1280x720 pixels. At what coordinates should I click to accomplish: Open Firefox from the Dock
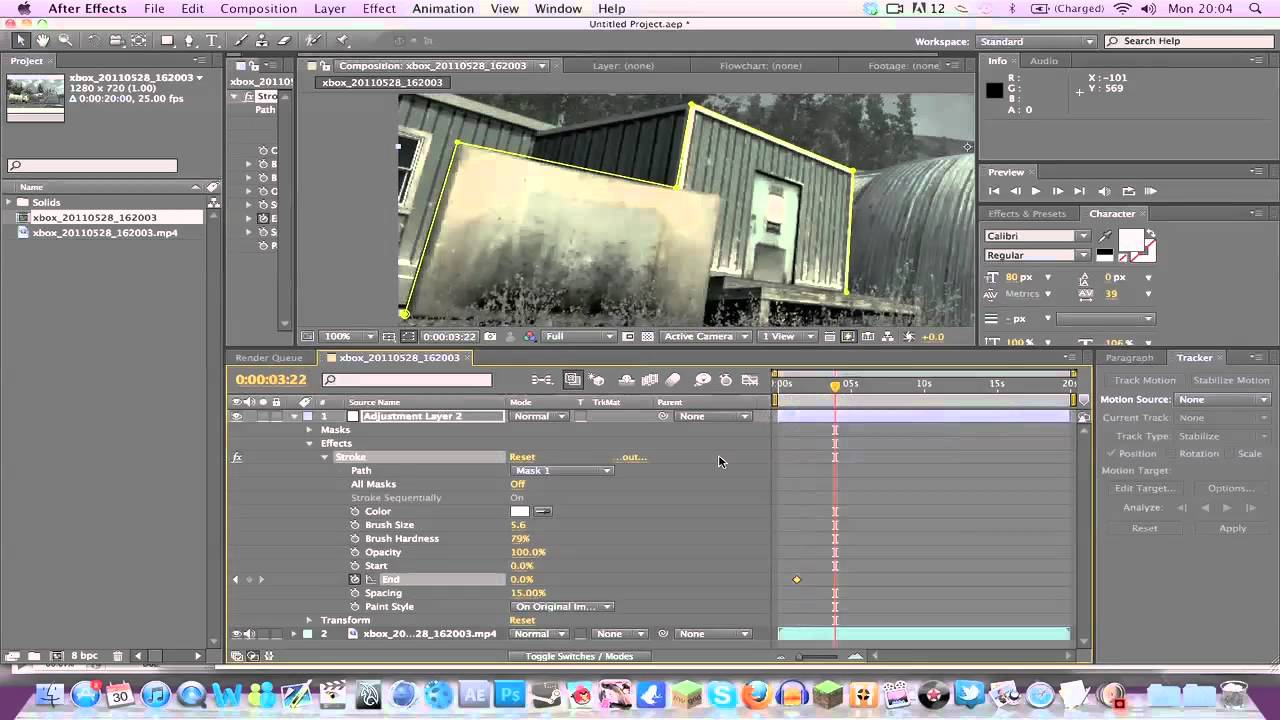(x=757, y=694)
